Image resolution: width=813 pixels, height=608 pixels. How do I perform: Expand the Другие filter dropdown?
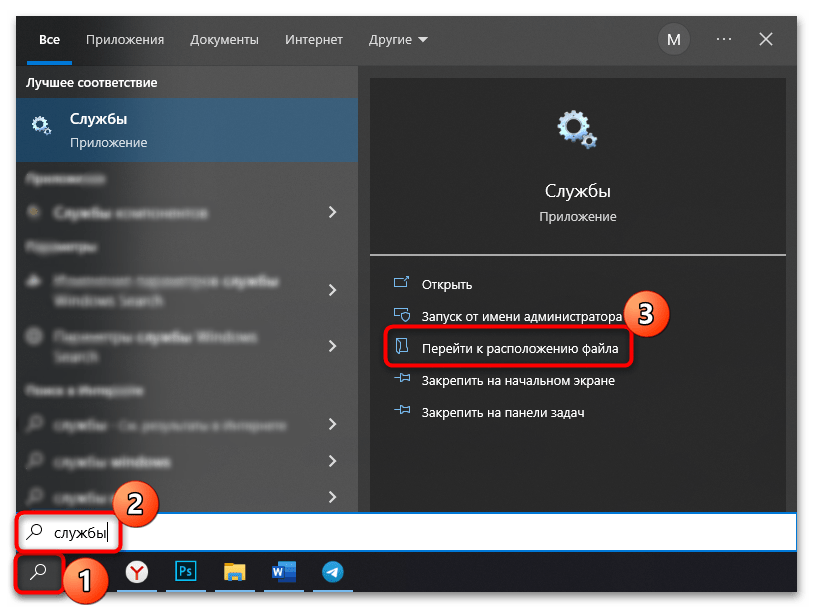pos(397,40)
